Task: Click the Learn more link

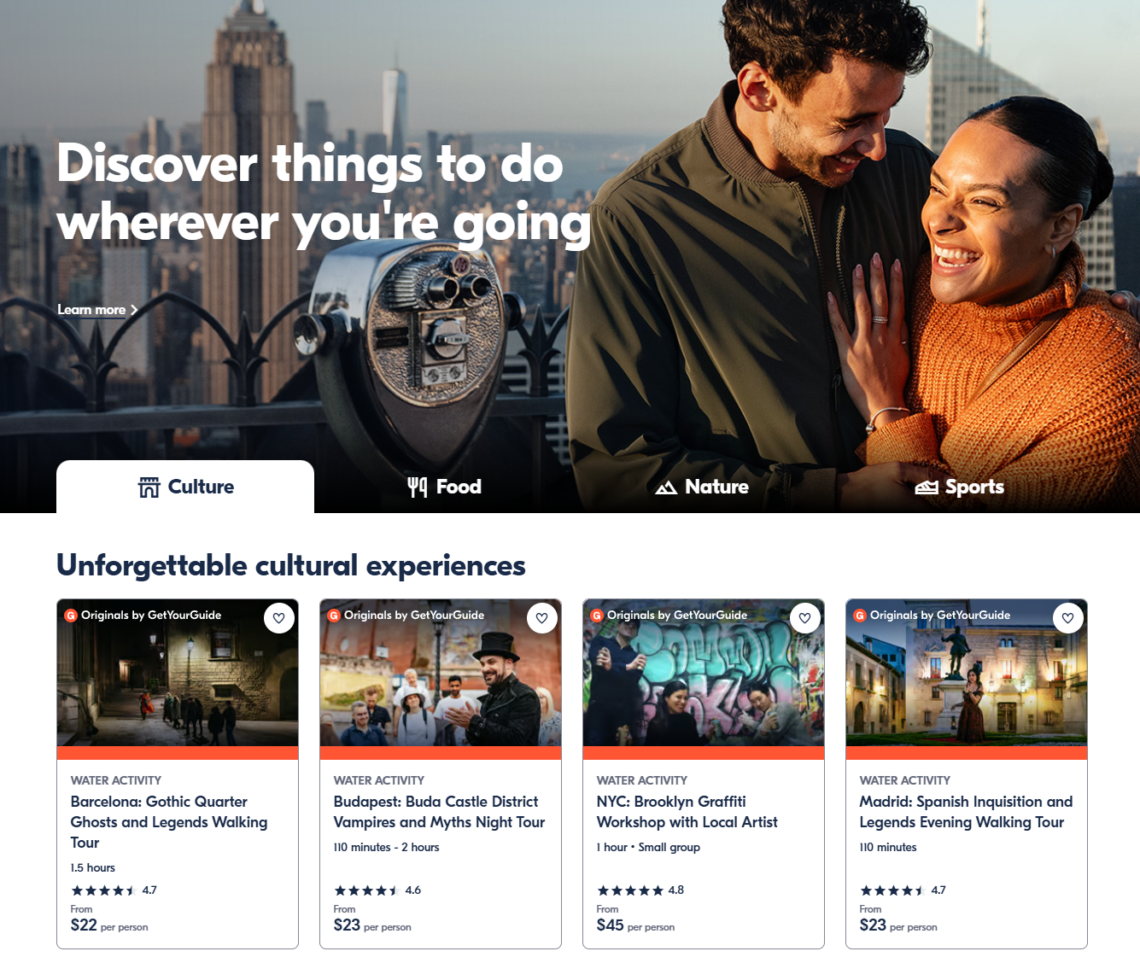Action: point(91,310)
